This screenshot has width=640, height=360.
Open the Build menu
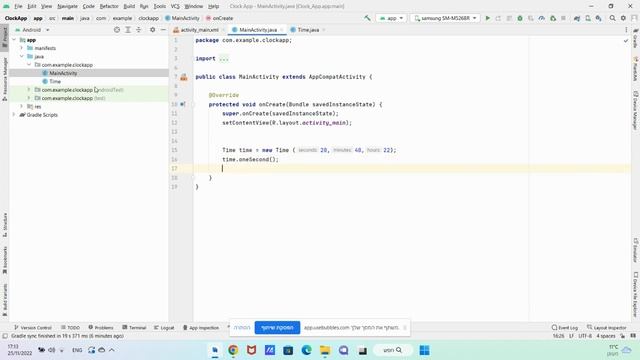(x=129, y=6)
